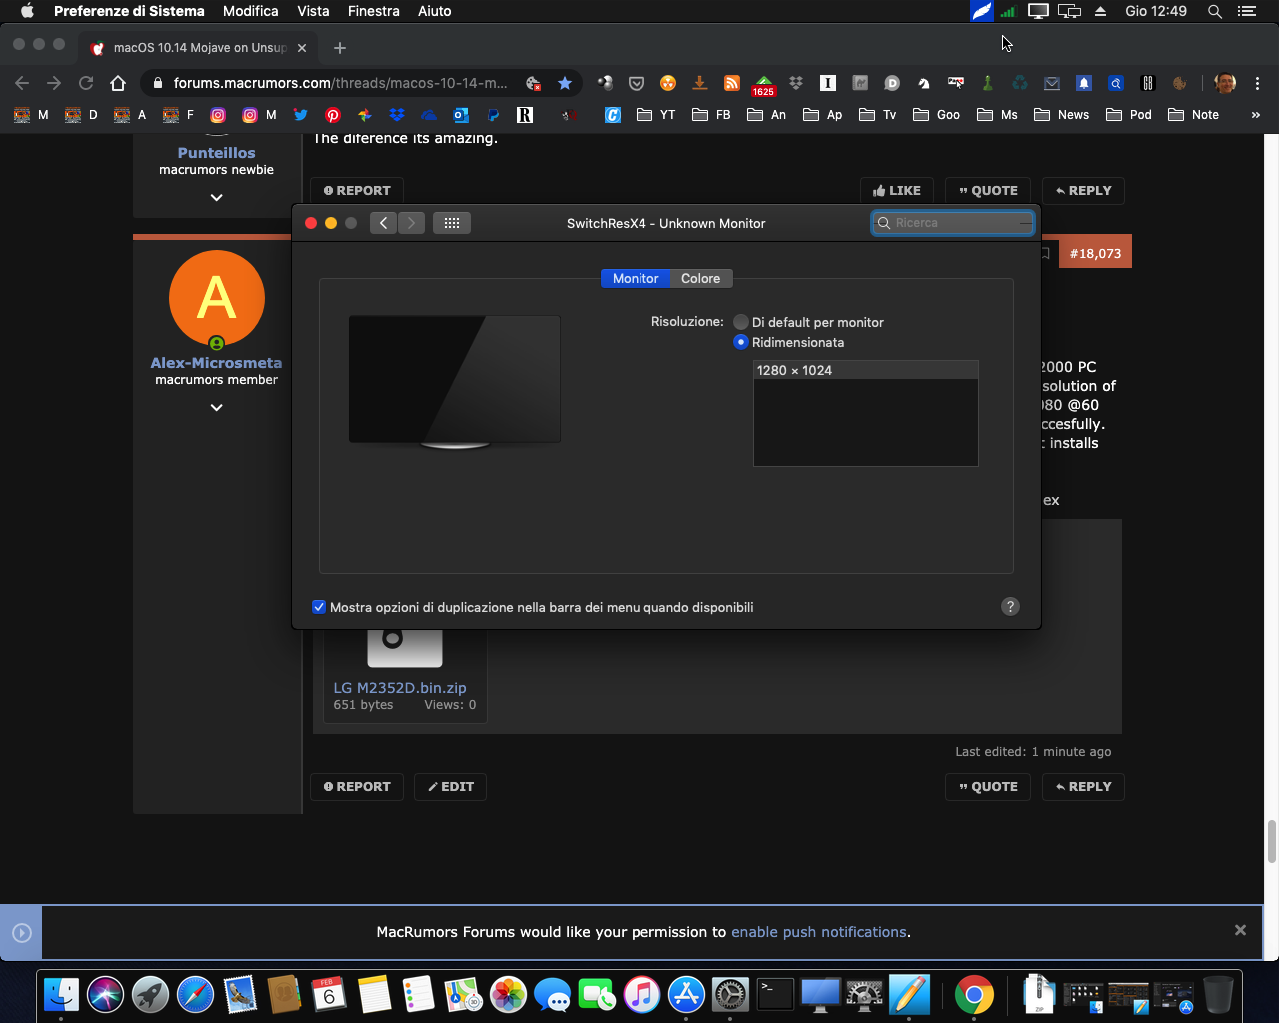1279x1023 pixels.
Task: Click REPLY under Alex-Microsmeta's post
Action: 1083,786
